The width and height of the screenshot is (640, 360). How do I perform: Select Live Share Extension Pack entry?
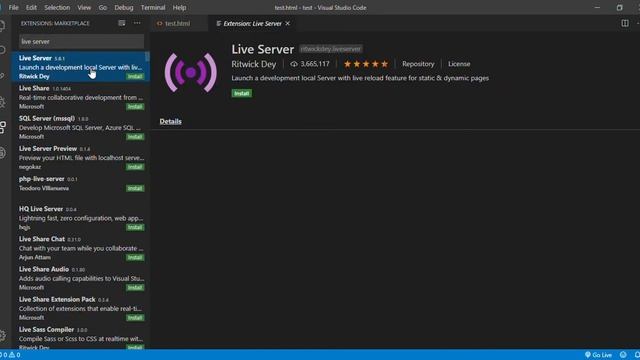click(x=80, y=308)
